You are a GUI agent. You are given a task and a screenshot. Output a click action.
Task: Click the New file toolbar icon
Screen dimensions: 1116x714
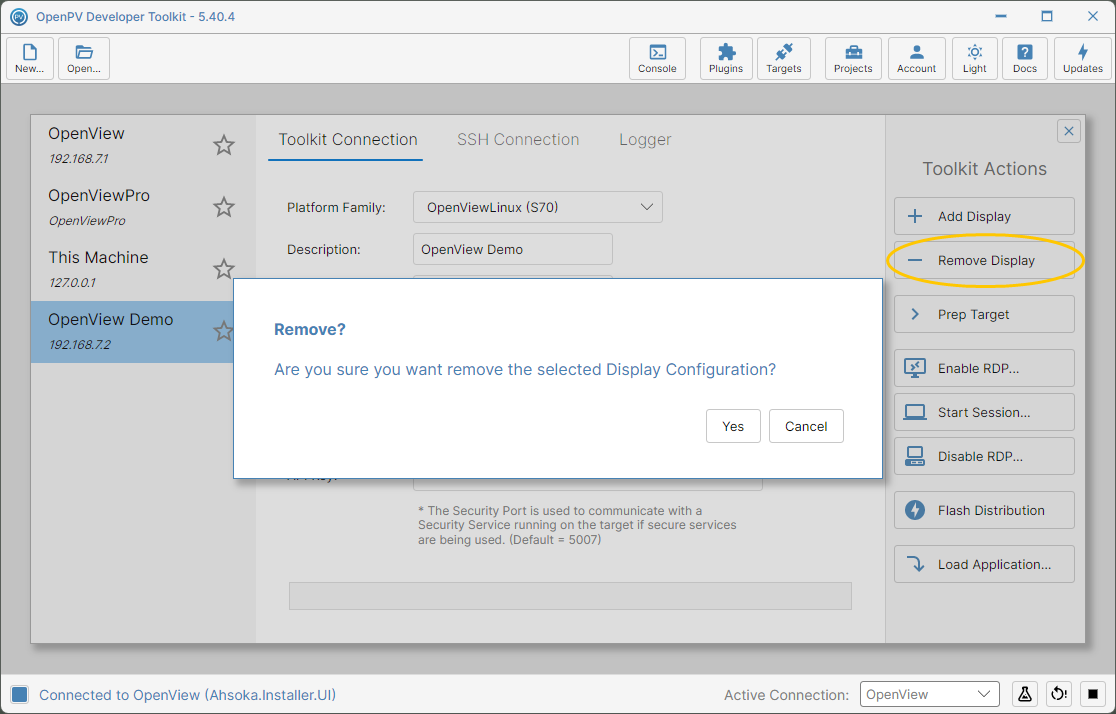coord(30,58)
